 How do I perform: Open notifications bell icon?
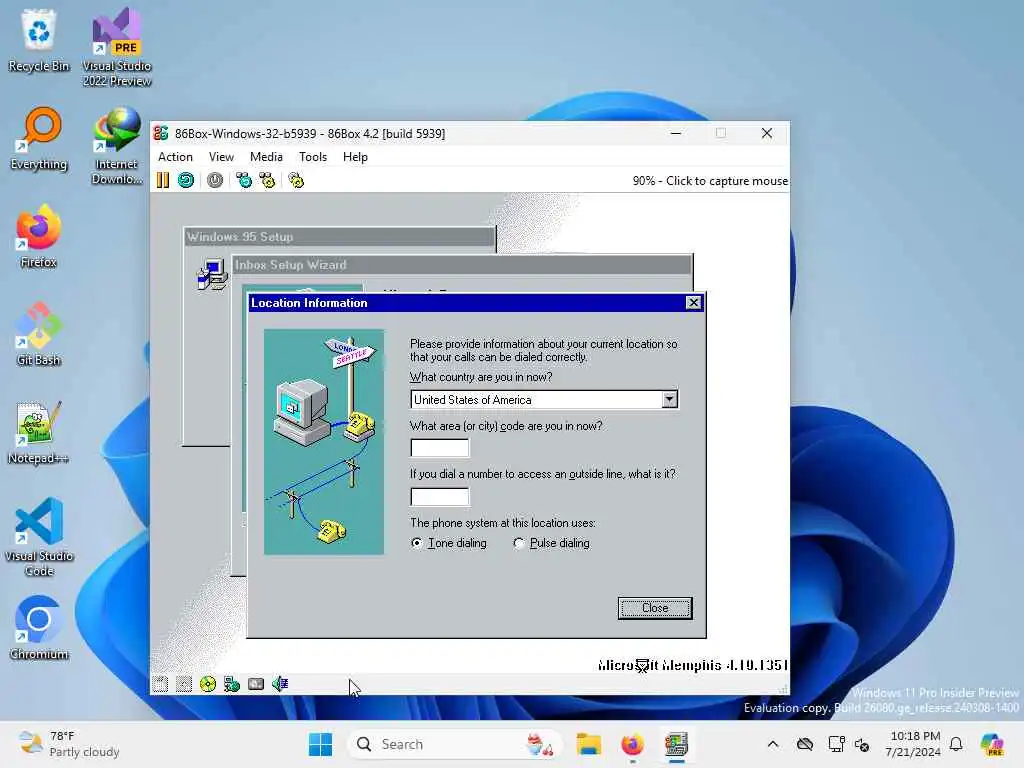click(956, 744)
